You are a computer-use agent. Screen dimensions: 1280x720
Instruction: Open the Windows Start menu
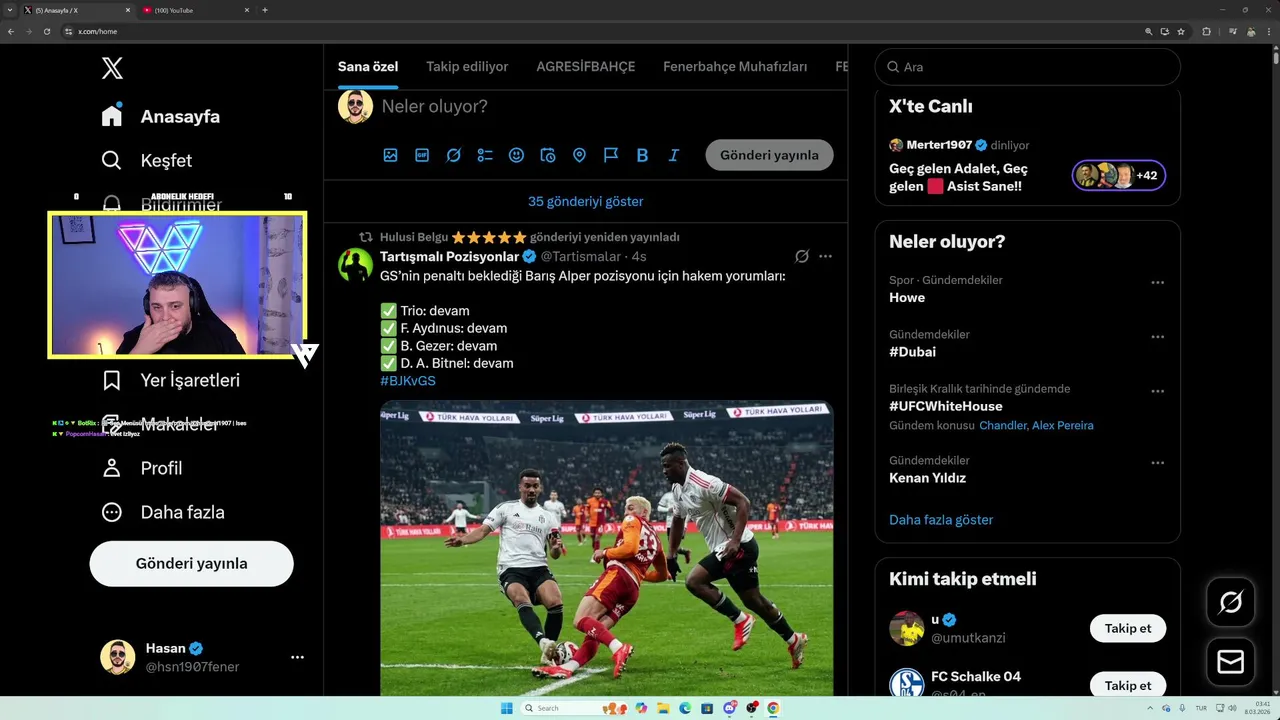point(506,708)
